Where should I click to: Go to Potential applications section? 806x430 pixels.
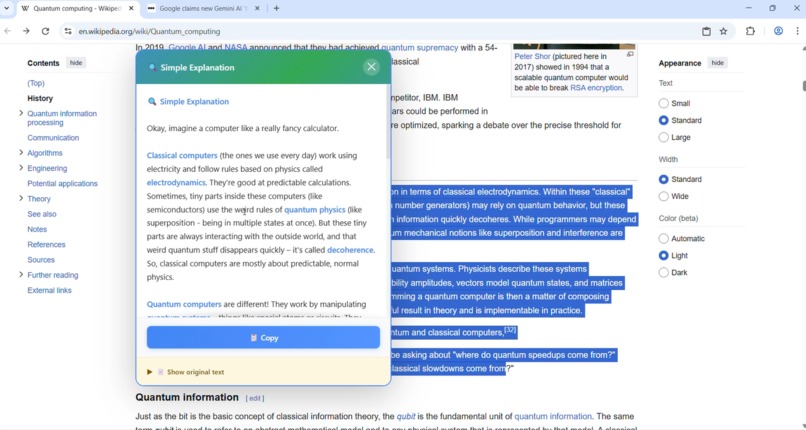[62, 183]
